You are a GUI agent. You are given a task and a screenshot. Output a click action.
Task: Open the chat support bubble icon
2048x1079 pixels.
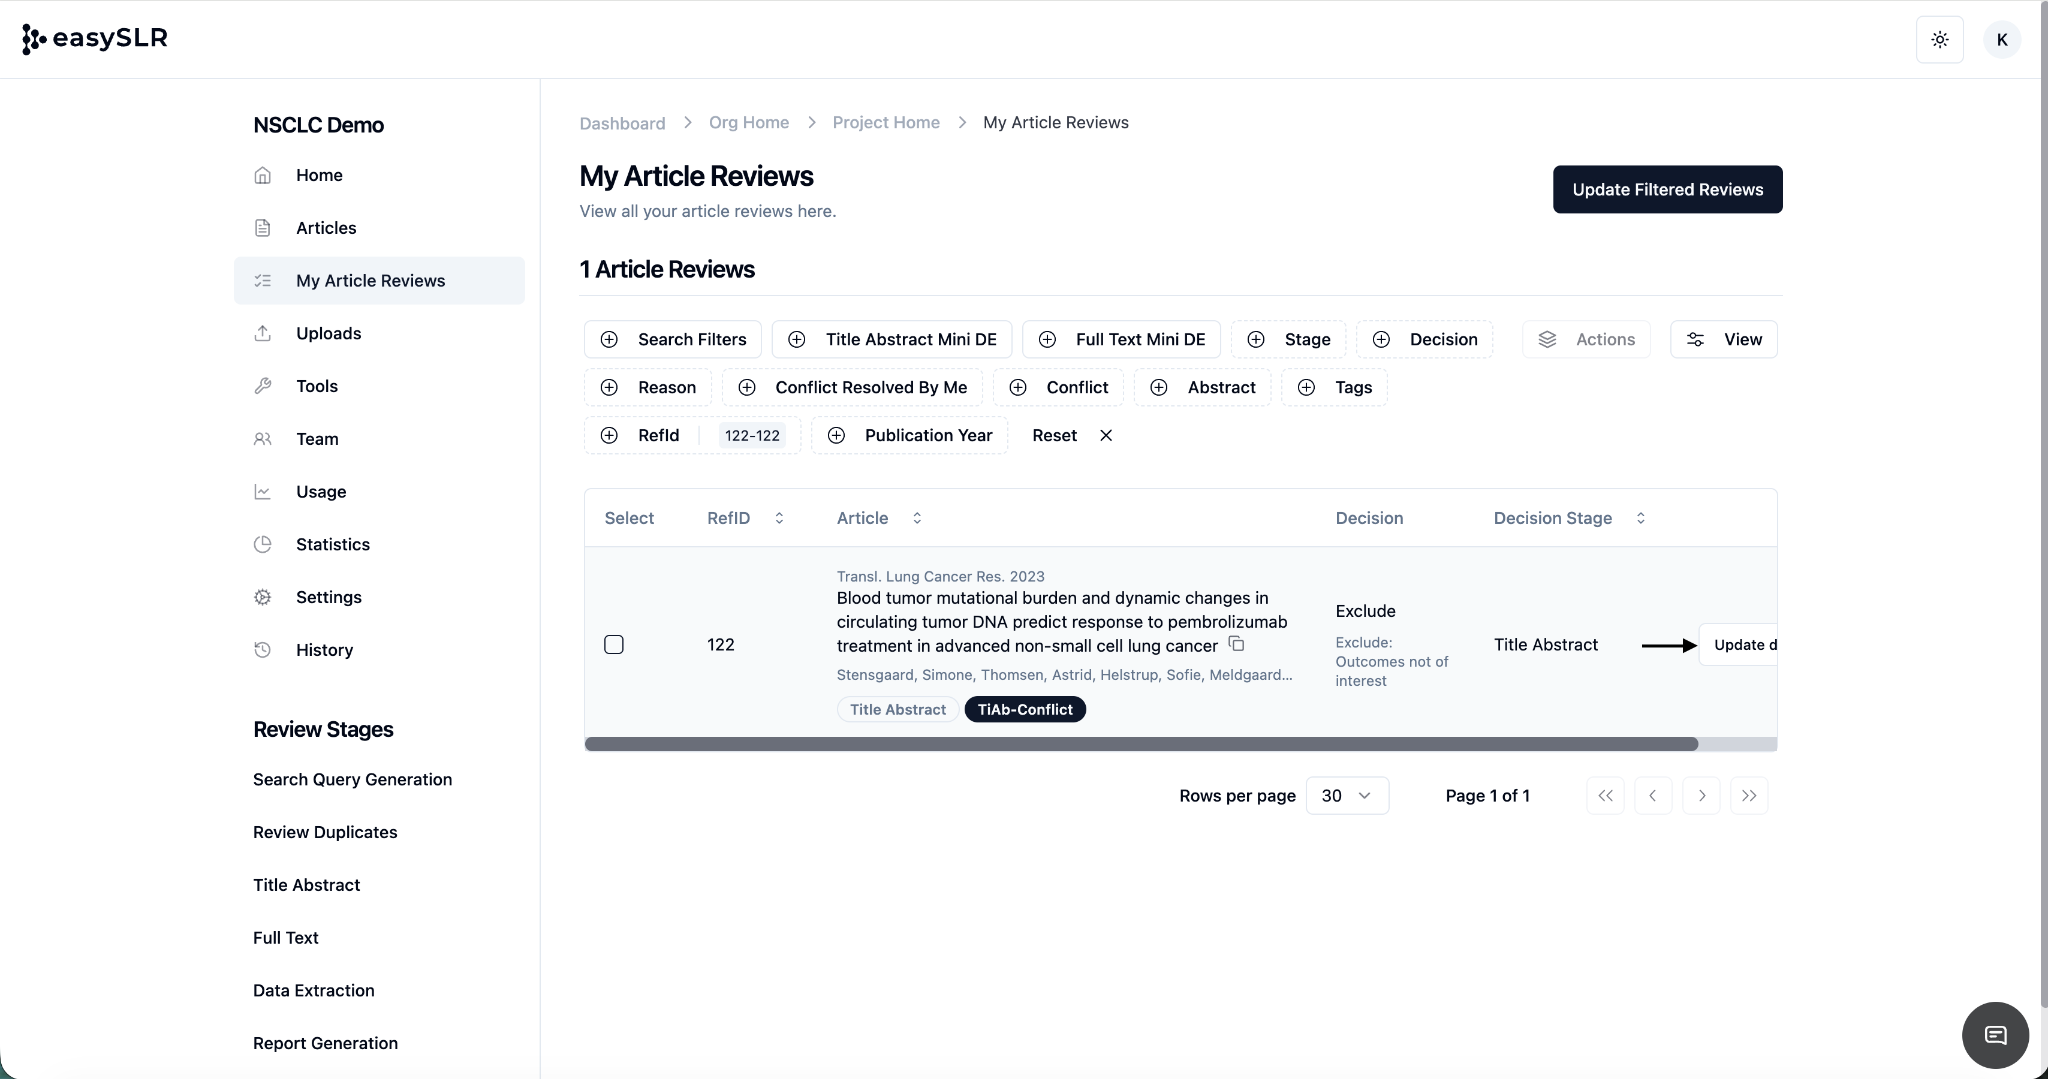(1995, 1035)
